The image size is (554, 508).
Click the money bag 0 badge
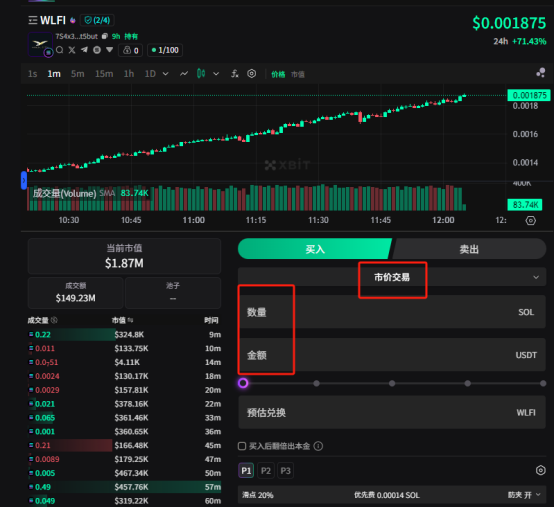[x=131, y=50]
